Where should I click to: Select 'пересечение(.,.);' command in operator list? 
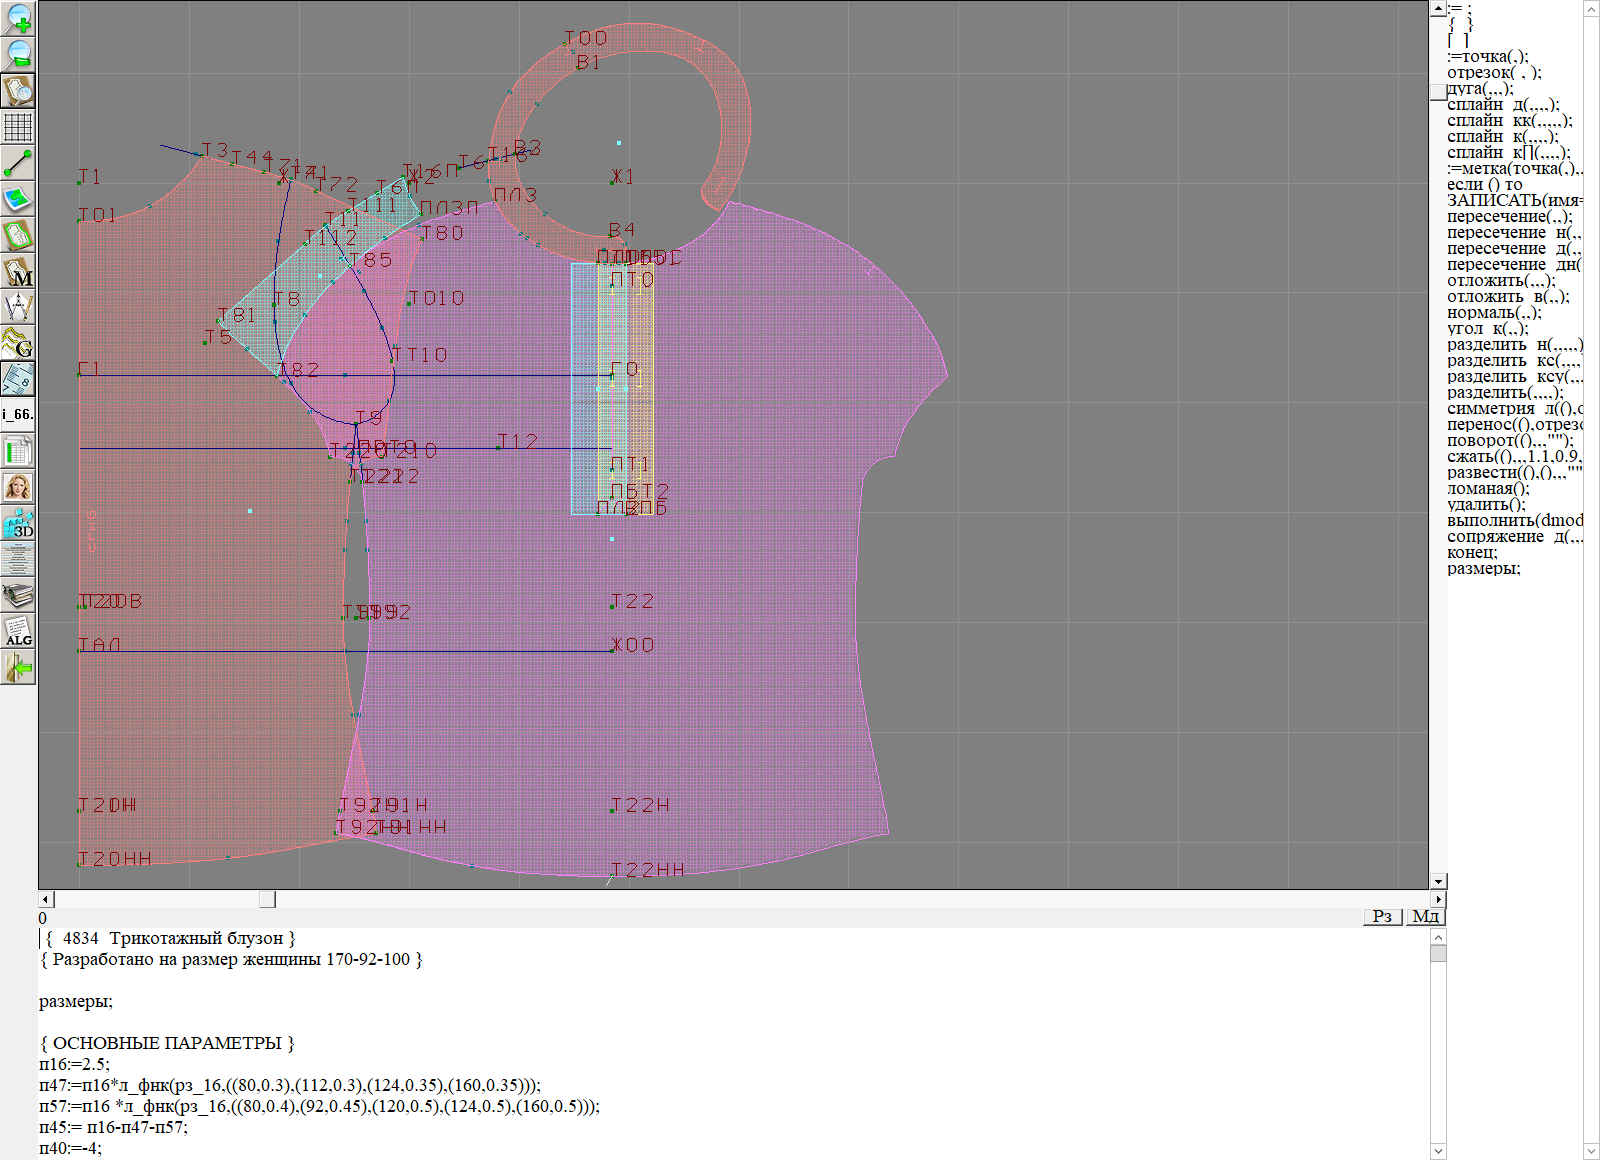click(x=1509, y=217)
